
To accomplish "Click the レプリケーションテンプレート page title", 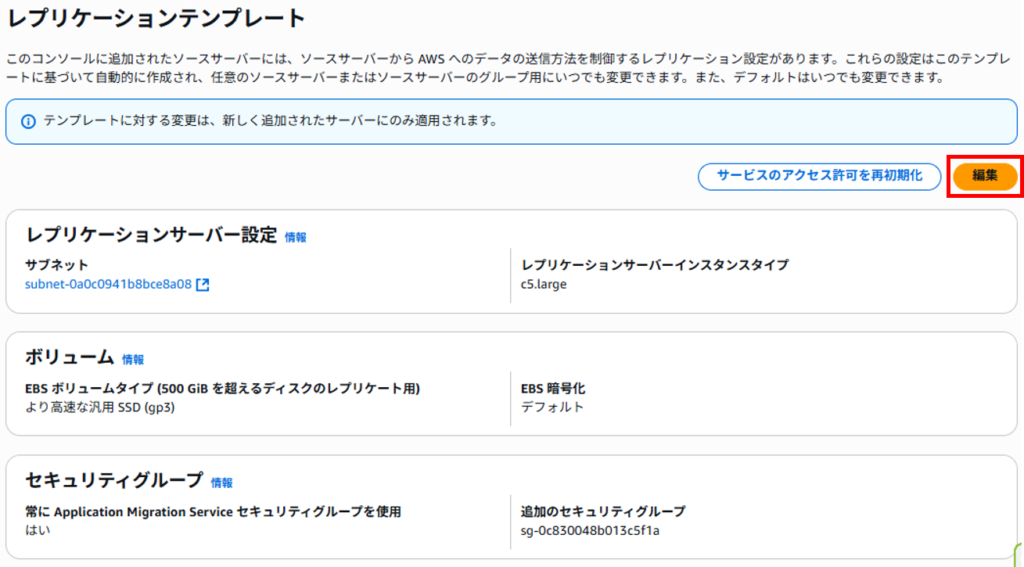I will (x=156, y=18).
